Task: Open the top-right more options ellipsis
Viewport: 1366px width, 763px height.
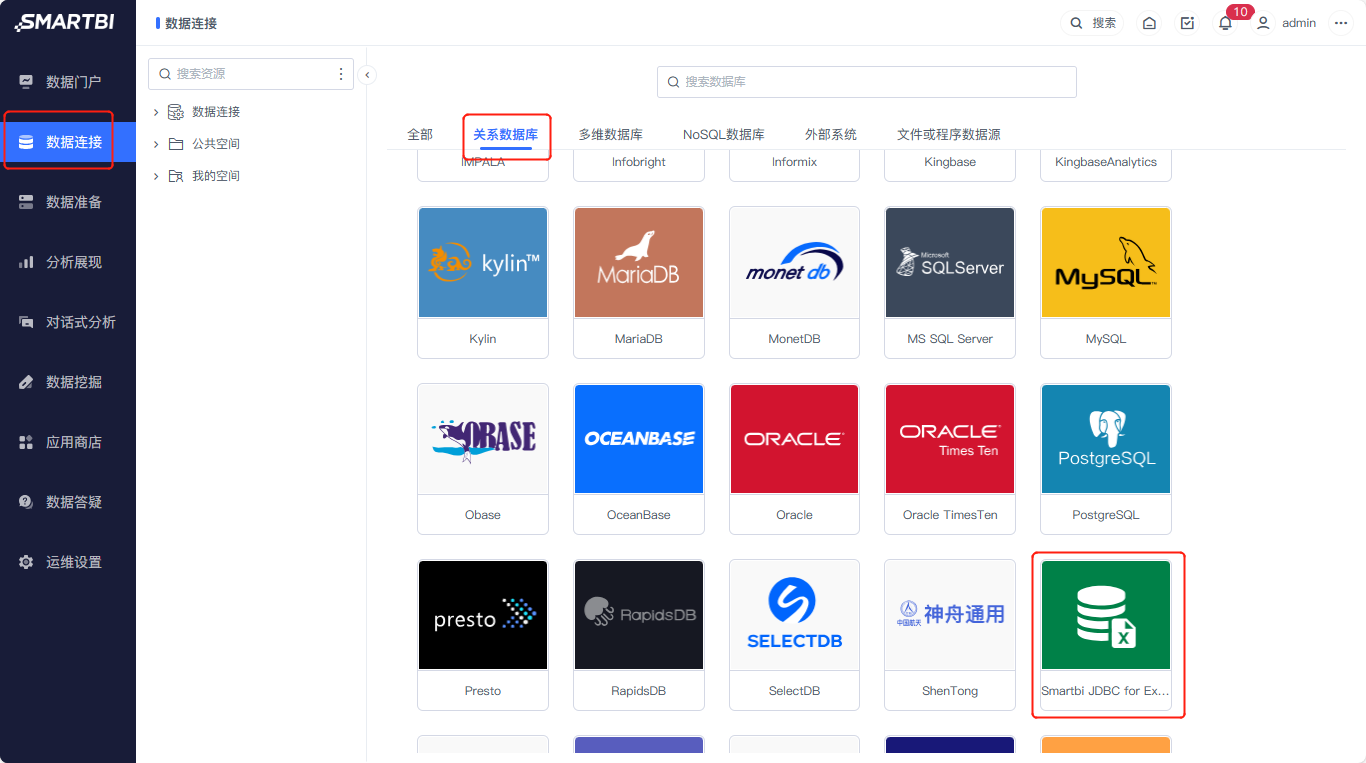Action: point(1341,23)
